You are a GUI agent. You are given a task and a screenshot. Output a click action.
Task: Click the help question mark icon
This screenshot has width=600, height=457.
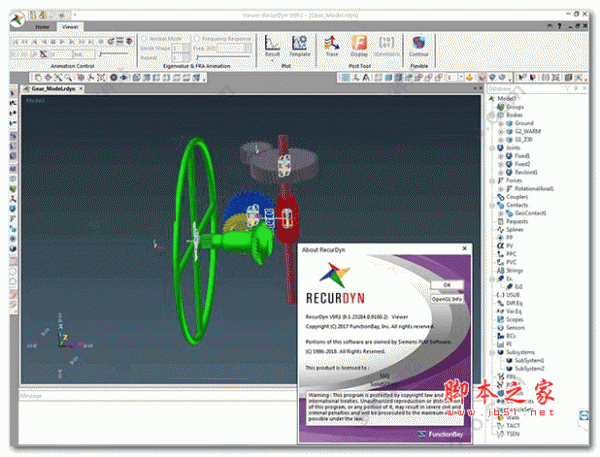click(559, 26)
